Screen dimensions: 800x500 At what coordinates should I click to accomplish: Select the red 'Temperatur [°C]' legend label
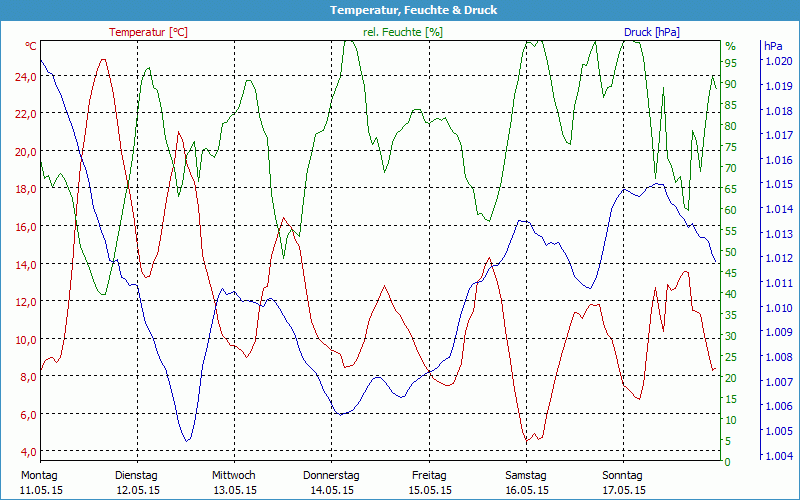pyautogui.click(x=148, y=32)
